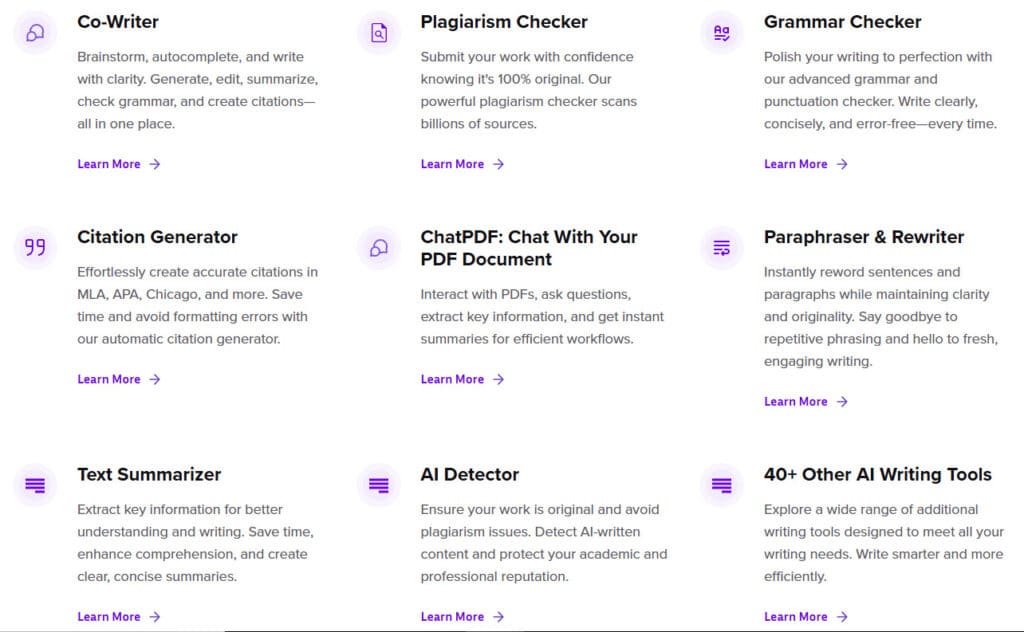1024x632 pixels.
Task: Open Learn More under Text Summarizer
Action: [x=110, y=616]
